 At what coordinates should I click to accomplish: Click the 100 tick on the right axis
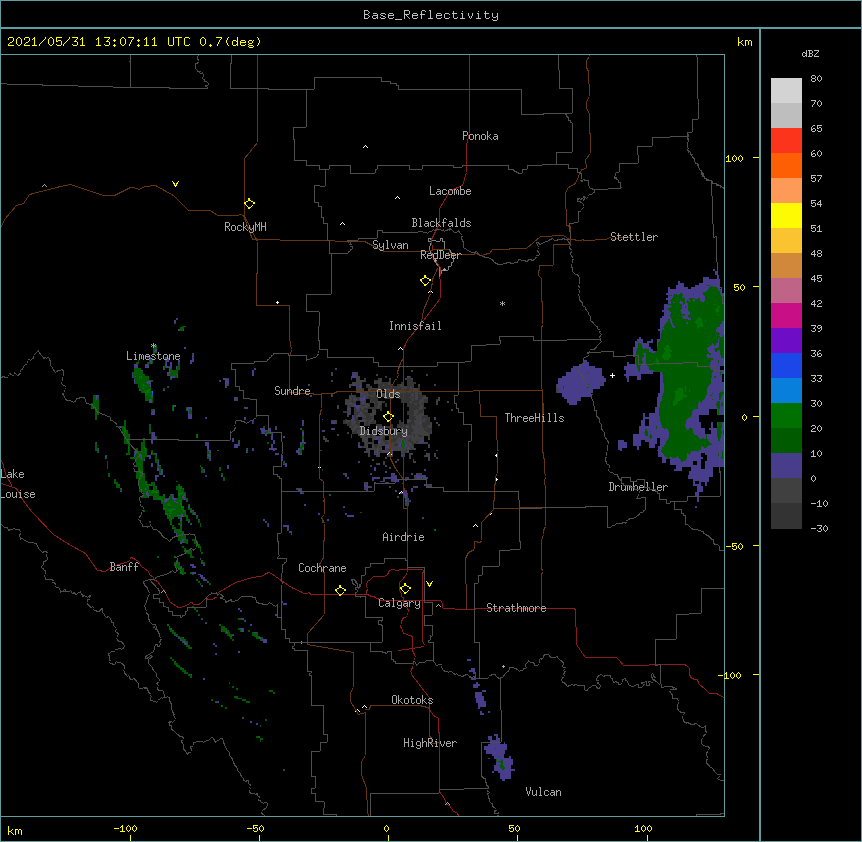coord(734,158)
